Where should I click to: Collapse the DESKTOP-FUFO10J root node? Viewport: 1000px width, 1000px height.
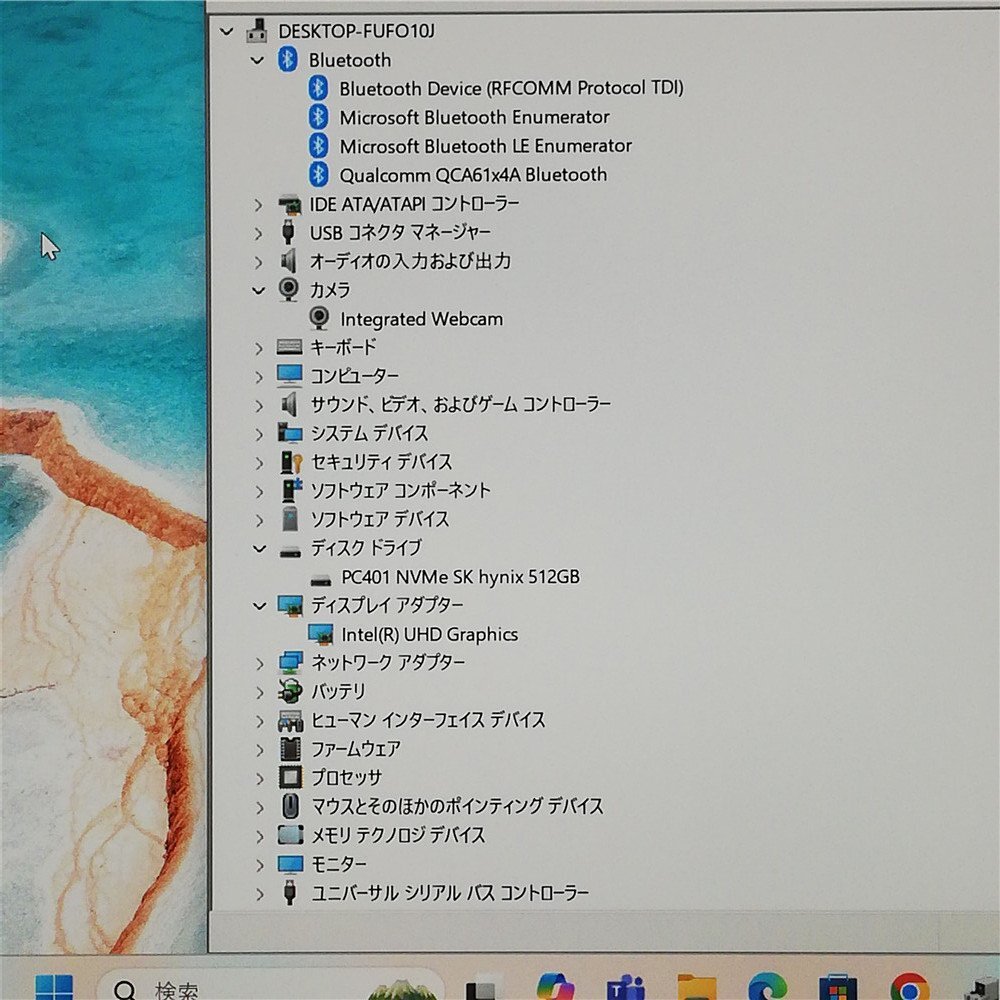pos(226,31)
